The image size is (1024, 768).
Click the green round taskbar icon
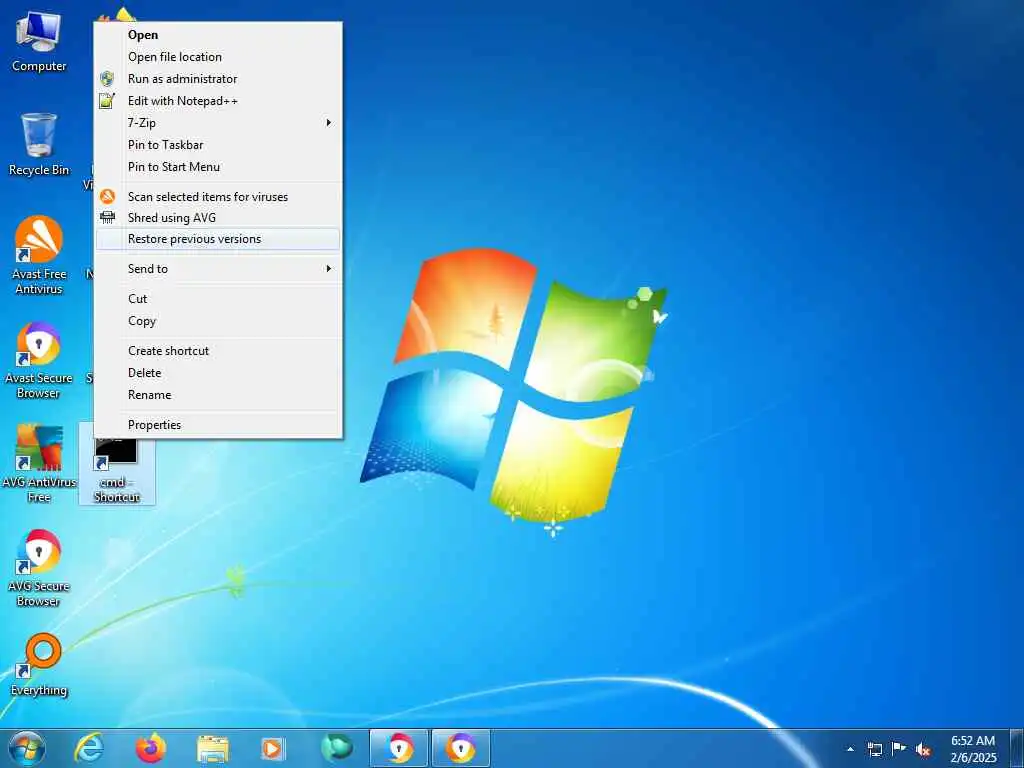(336, 748)
